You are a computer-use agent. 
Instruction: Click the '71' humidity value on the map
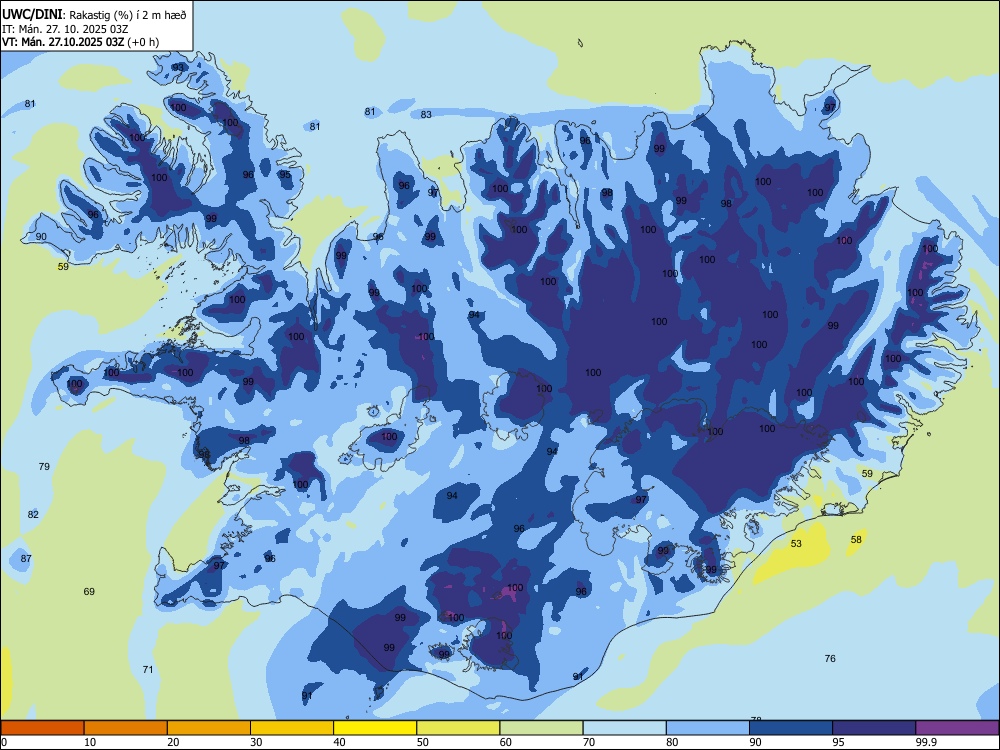[148, 669]
